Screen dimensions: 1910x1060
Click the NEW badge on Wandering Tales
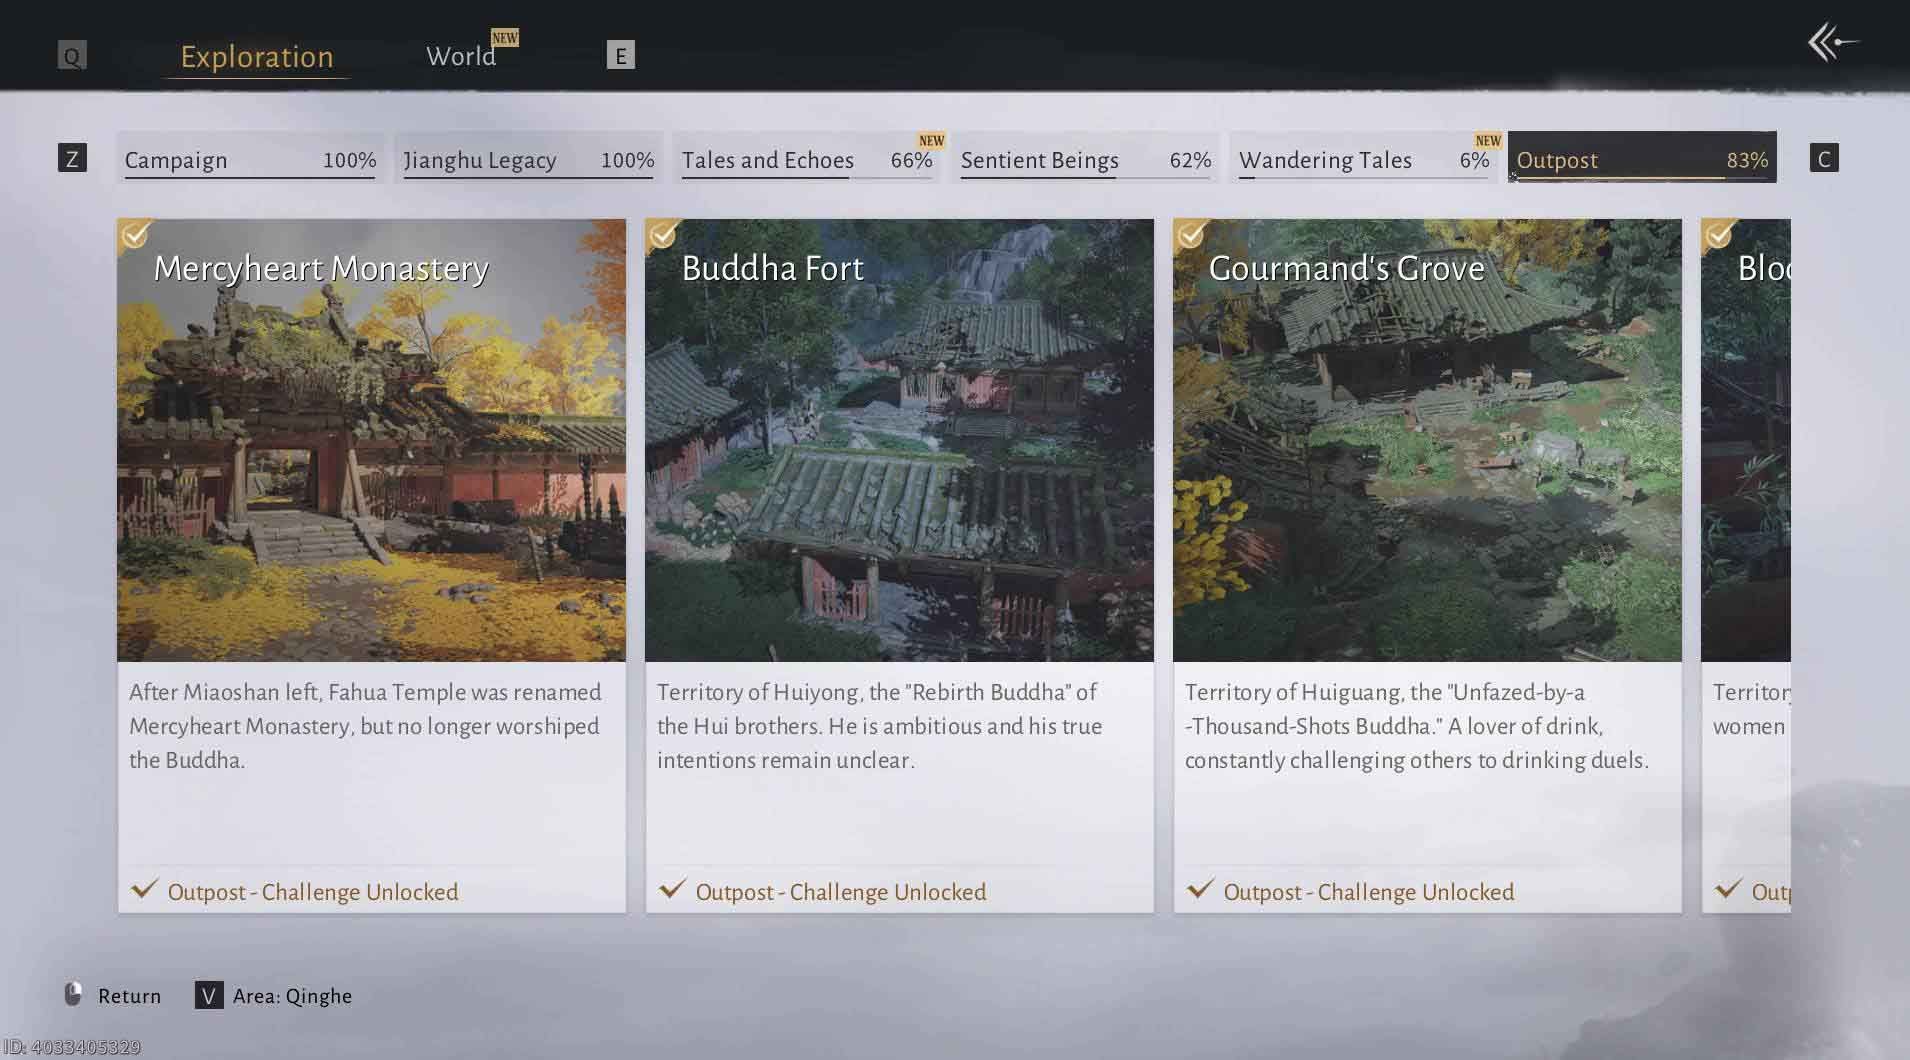[x=1488, y=141]
